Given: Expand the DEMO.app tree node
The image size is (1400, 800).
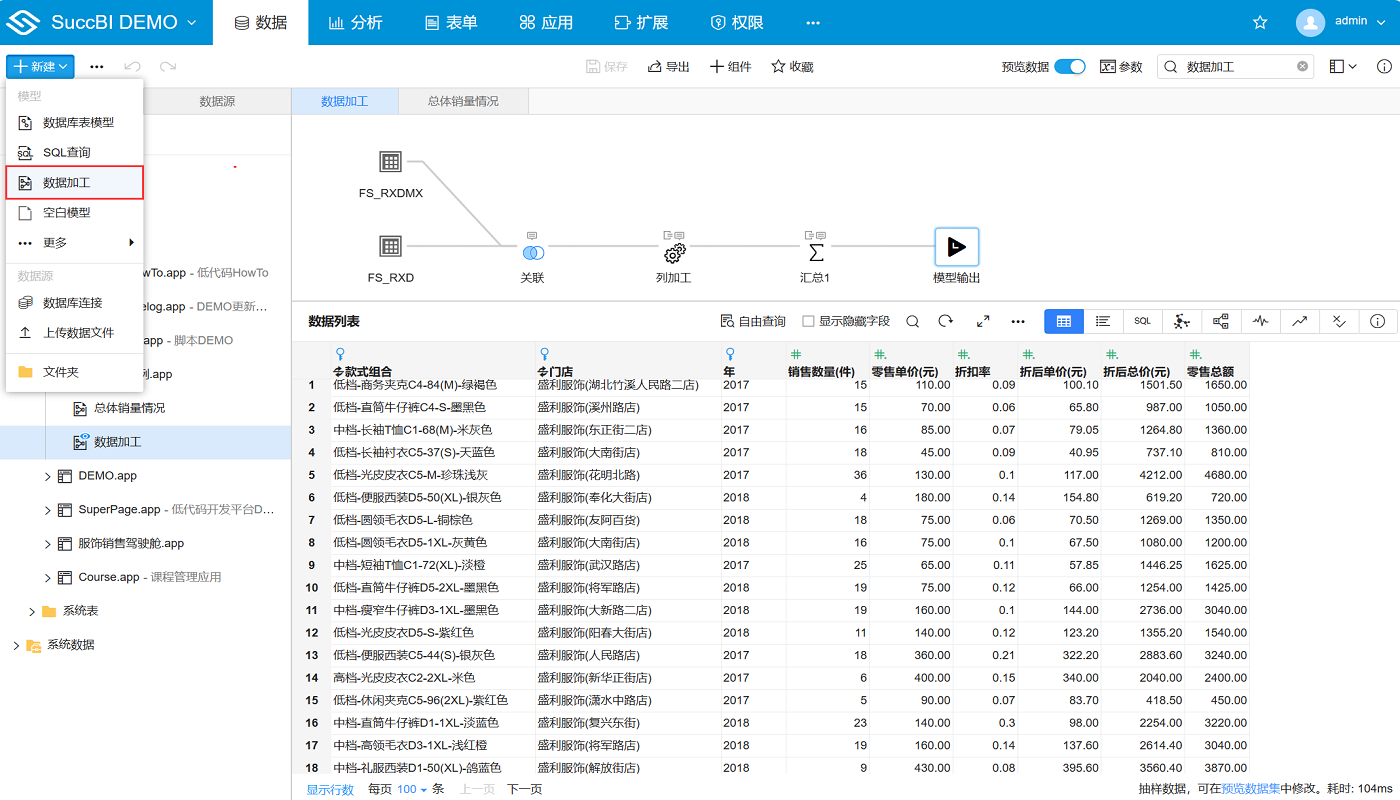Looking at the screenshot, I should (x=48, y=476).
